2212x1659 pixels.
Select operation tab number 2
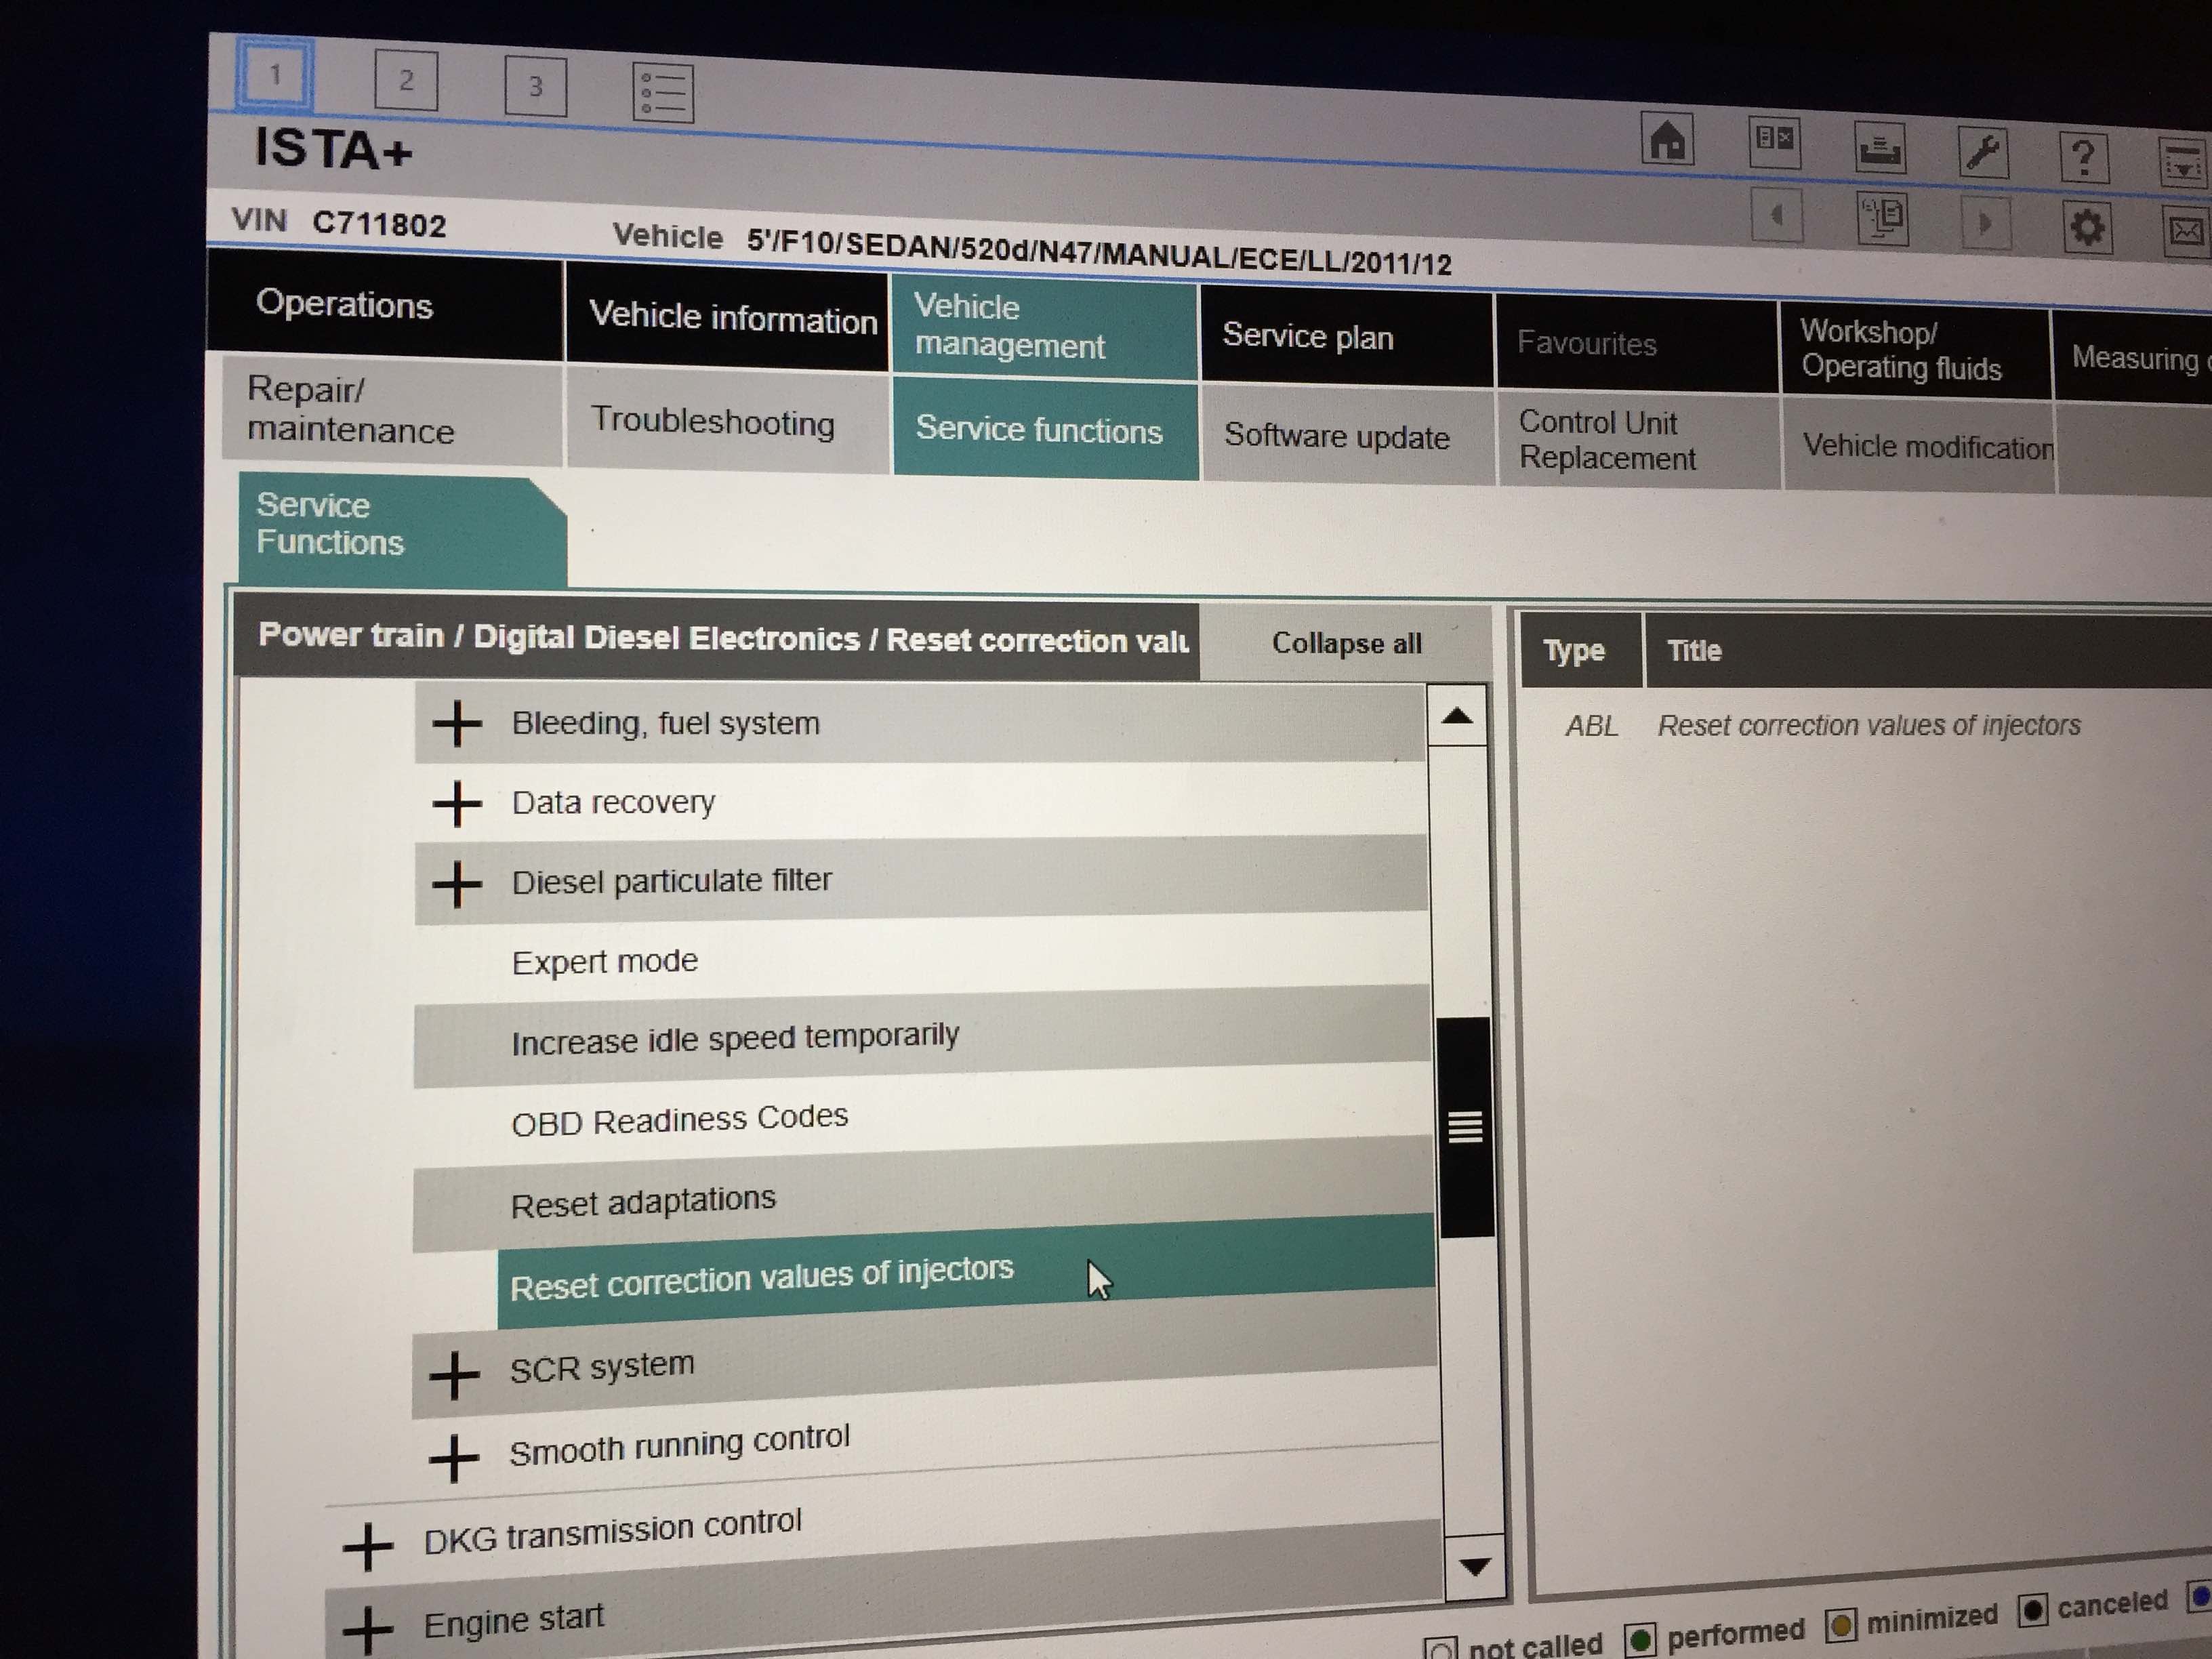pyautogui.click(x=405, y=80)
